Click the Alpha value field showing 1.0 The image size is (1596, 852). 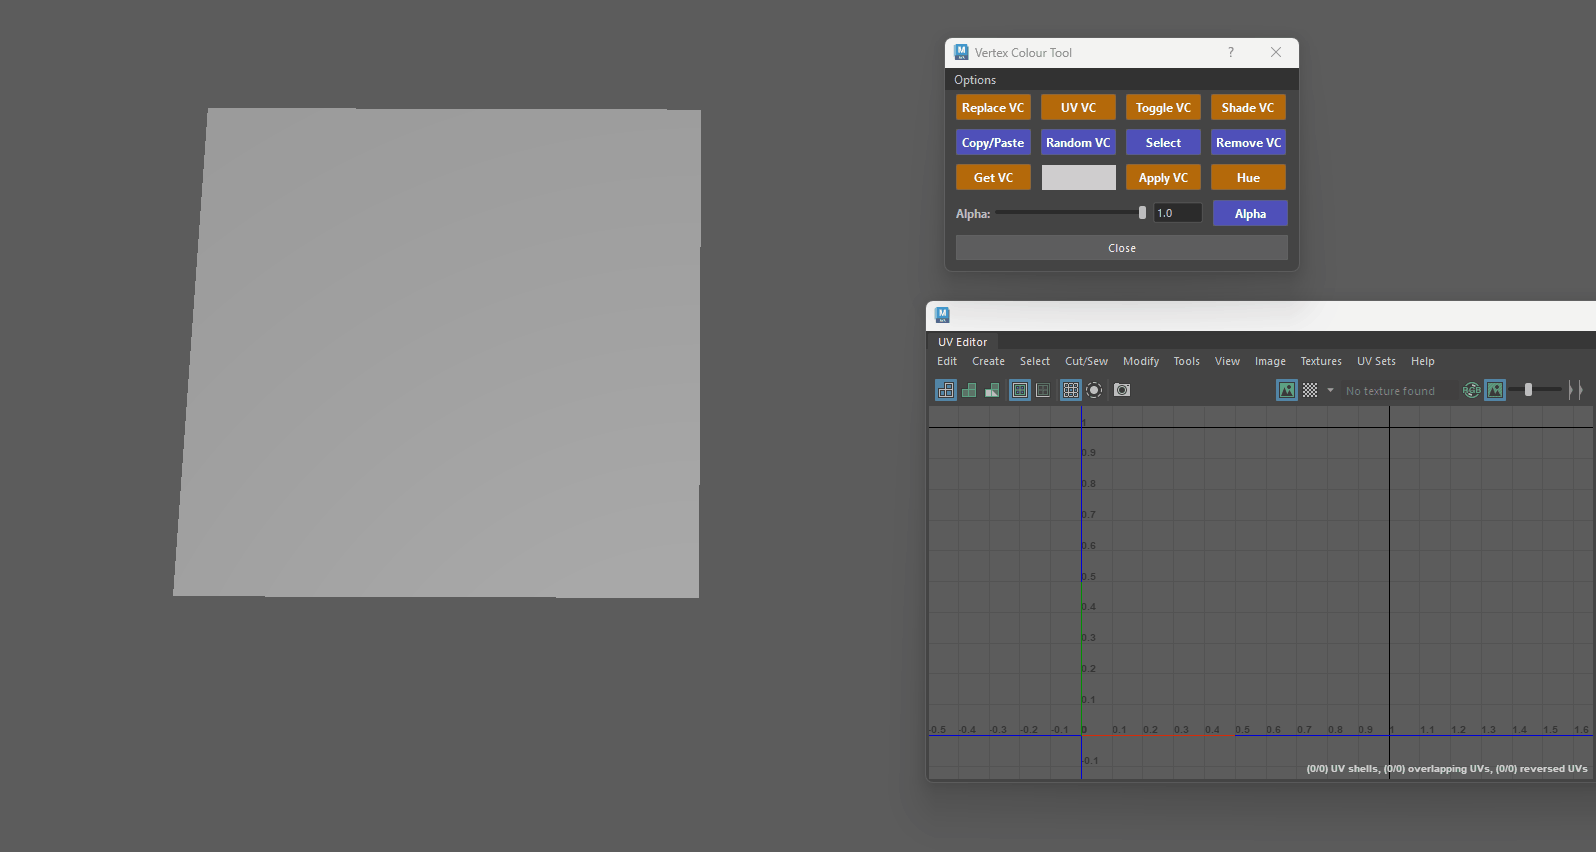coord(1177,213)
